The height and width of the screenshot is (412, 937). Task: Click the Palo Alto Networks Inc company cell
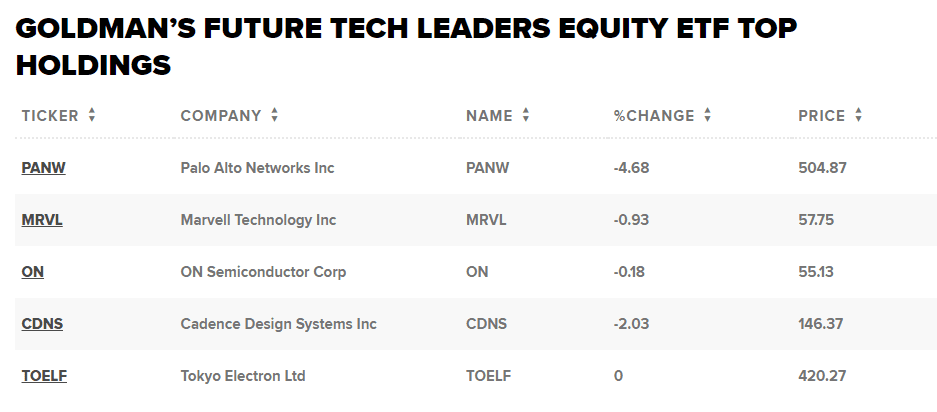point(257,168)
